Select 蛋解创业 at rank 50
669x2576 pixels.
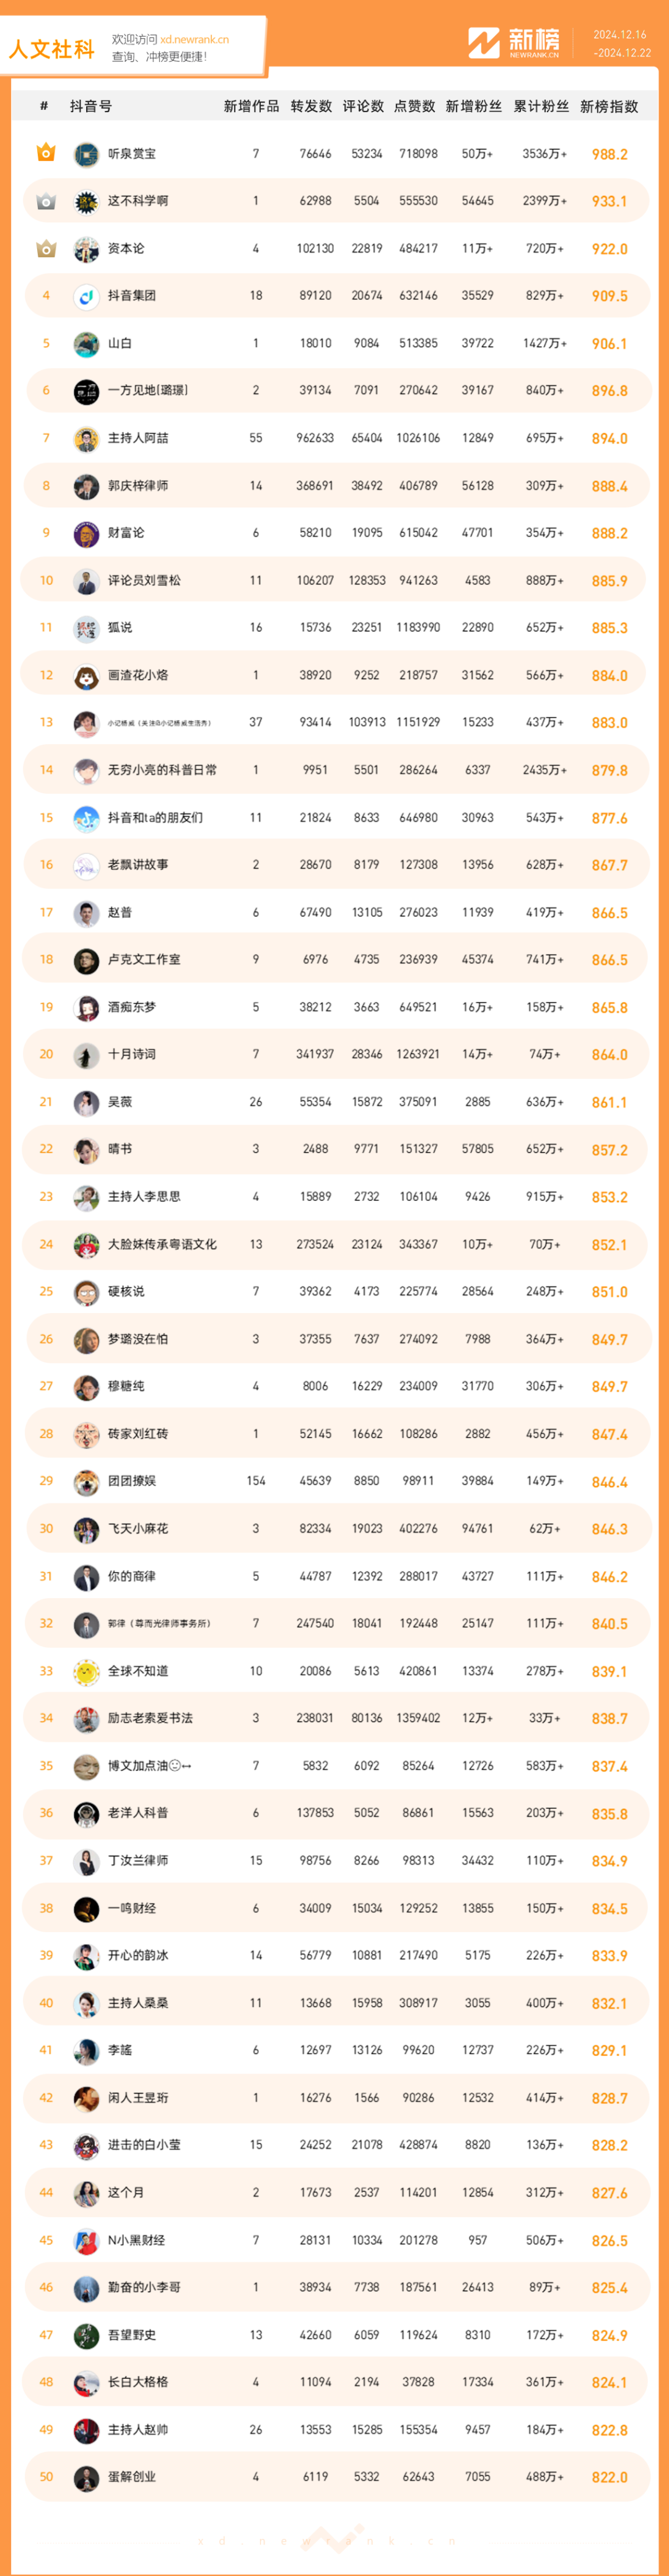pyautogui.click(x=132, y=2476)
